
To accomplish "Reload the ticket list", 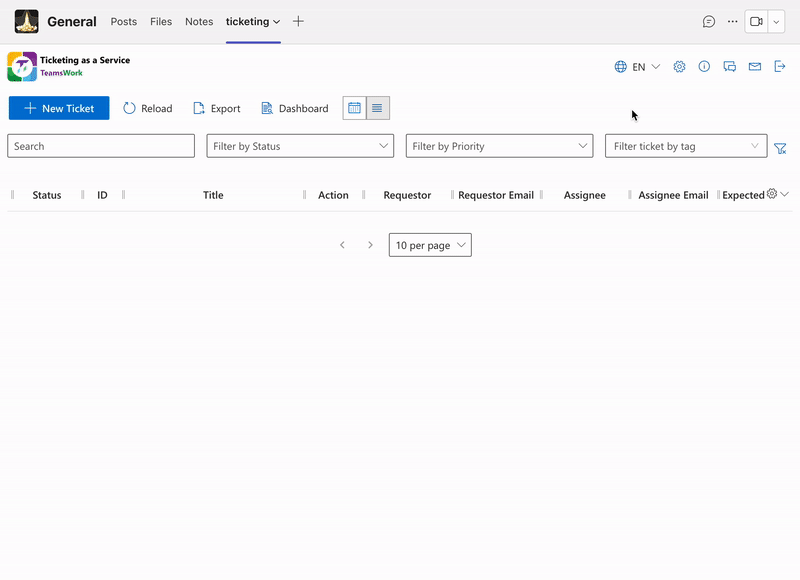I will click(x=148, y=108).
